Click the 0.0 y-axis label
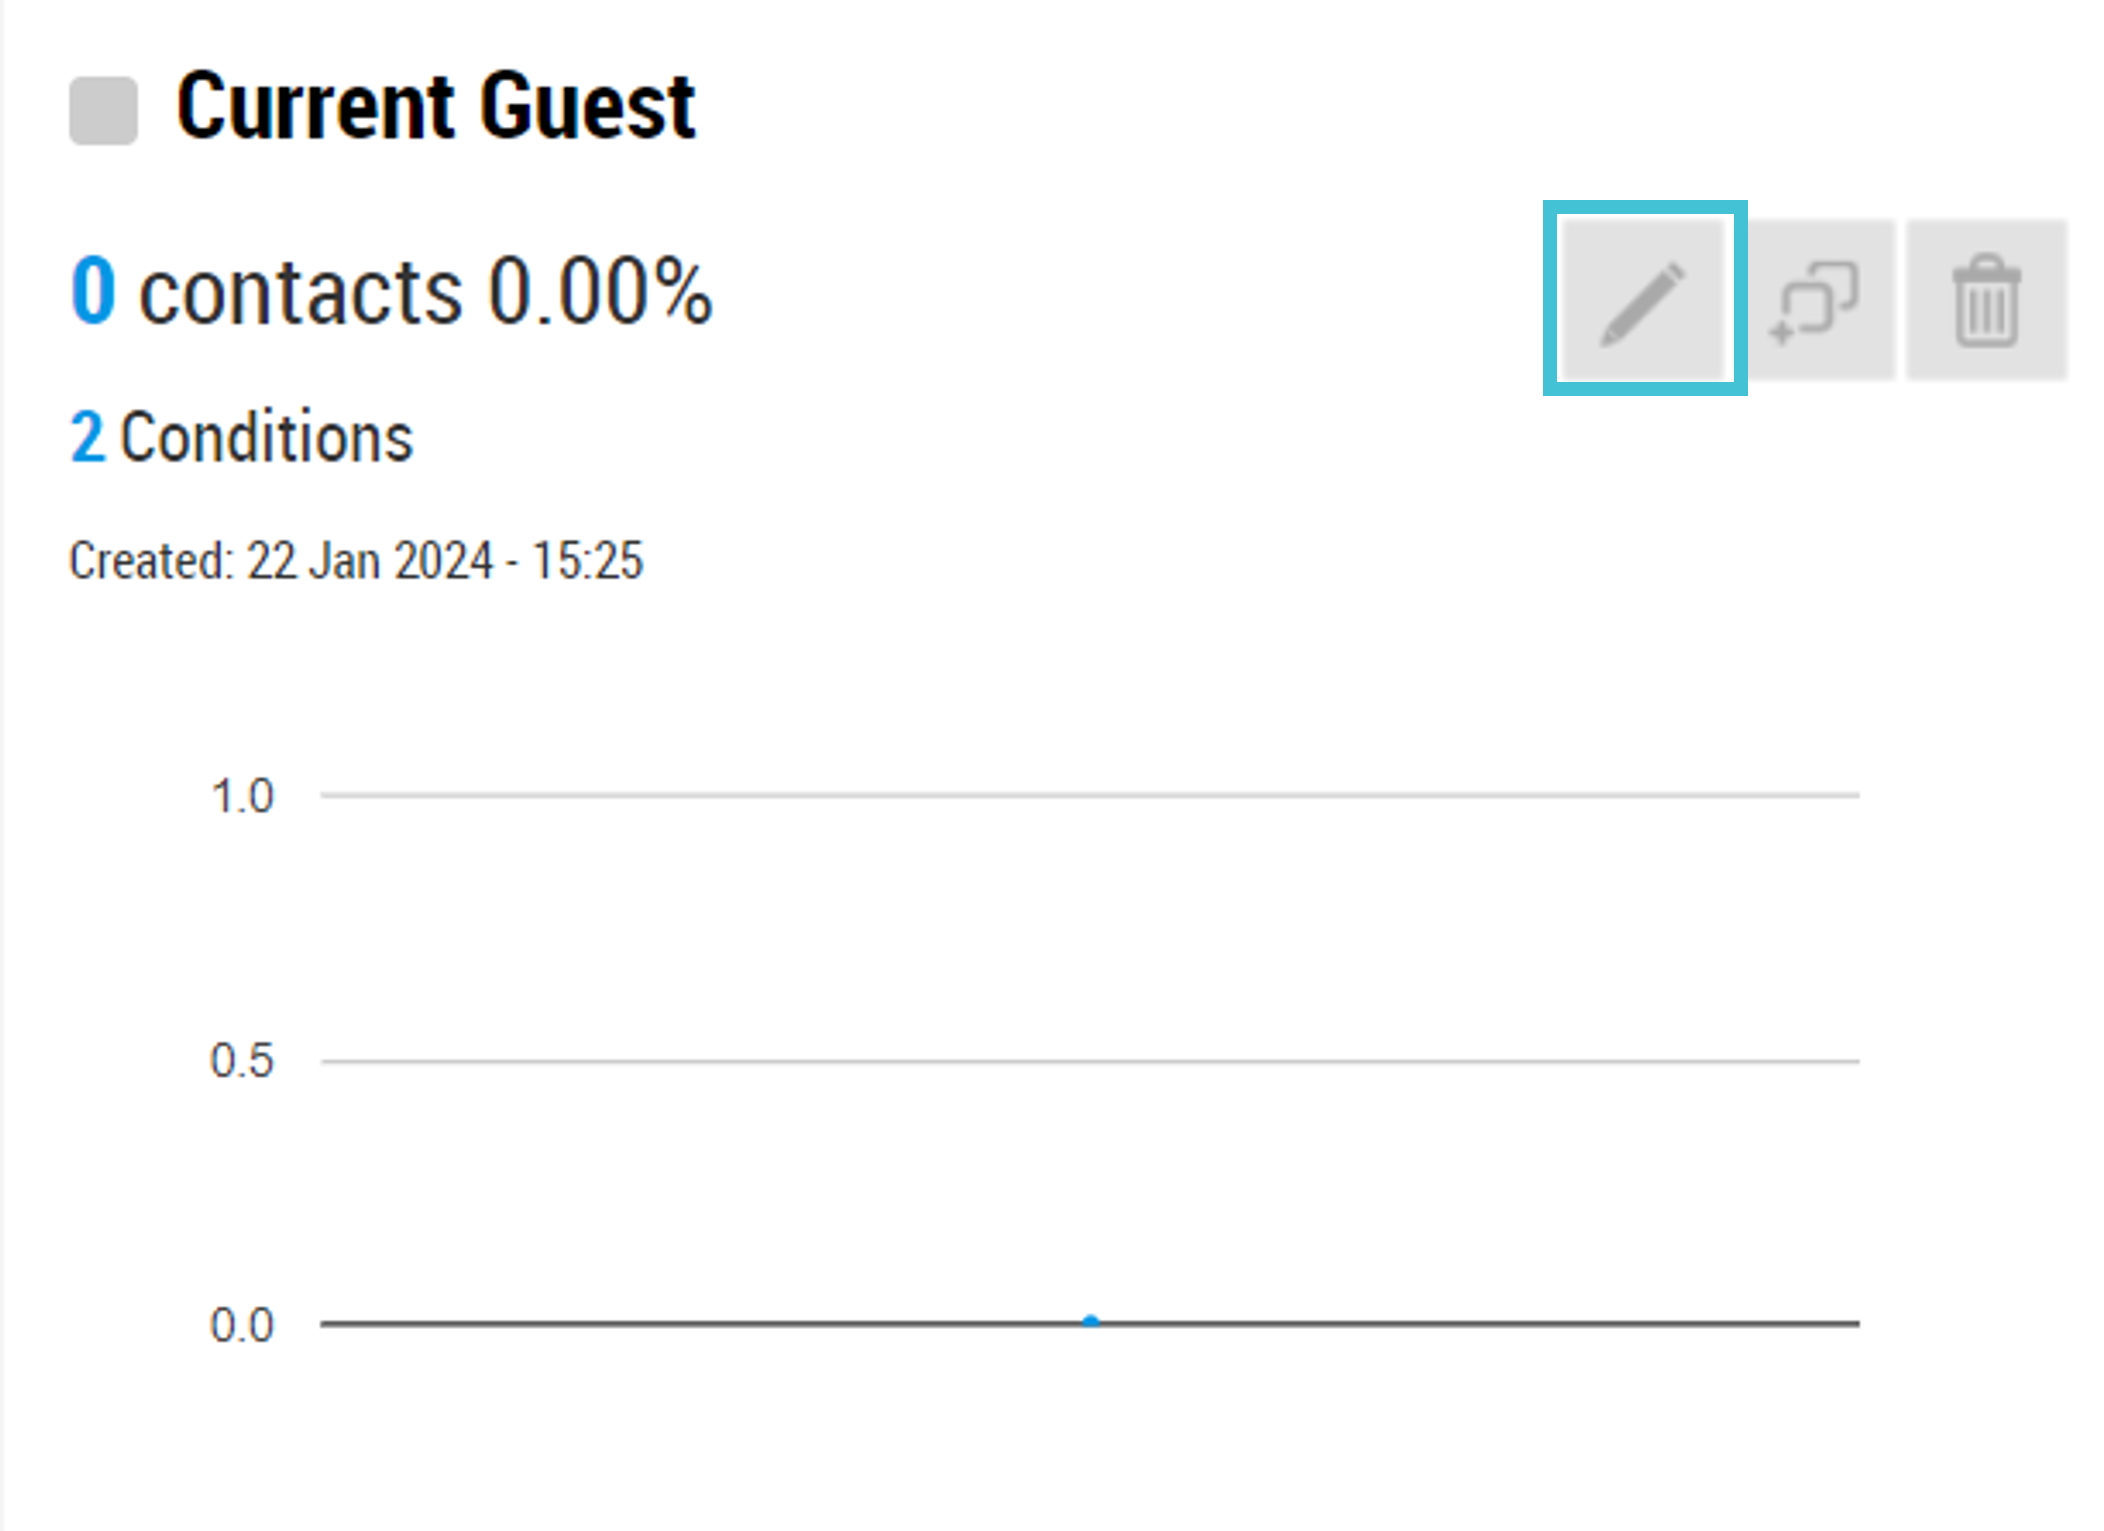 (x=241, y=1325)
